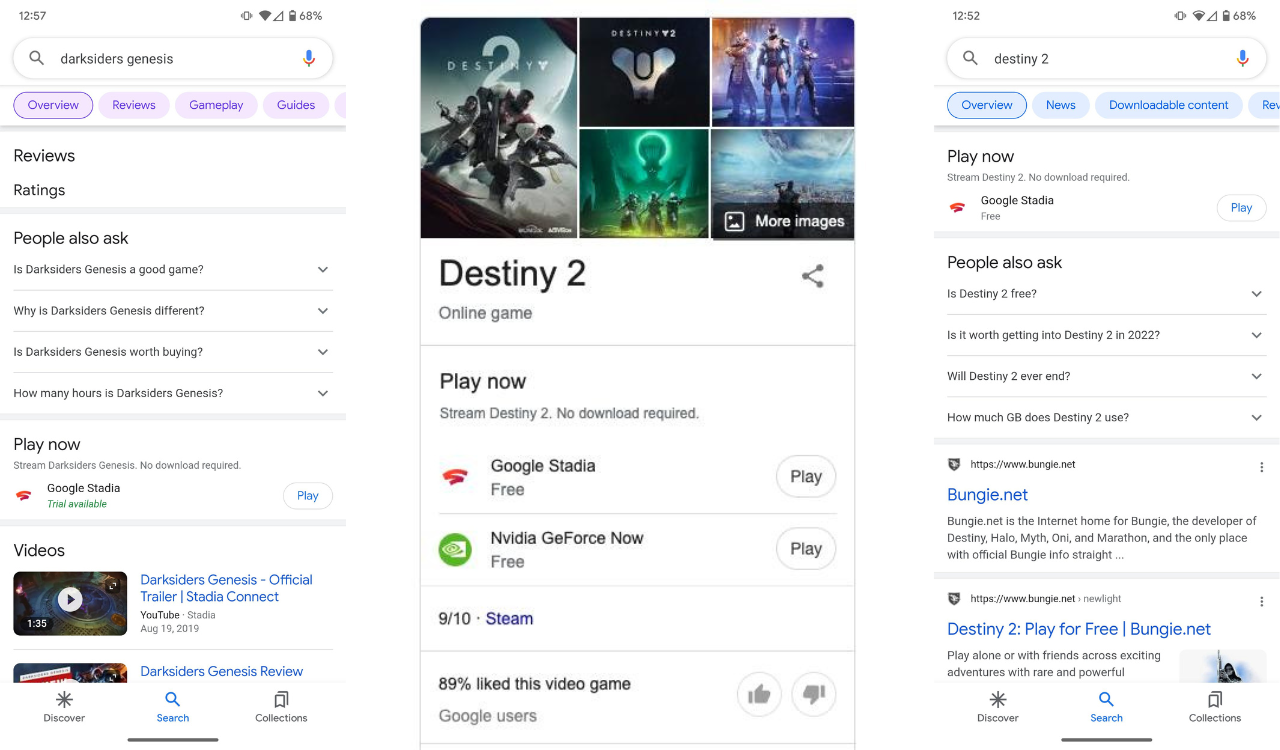Open Destiny 2 three guardians image
This screenshot has height=750, width=1280.
tap(783, 72)
